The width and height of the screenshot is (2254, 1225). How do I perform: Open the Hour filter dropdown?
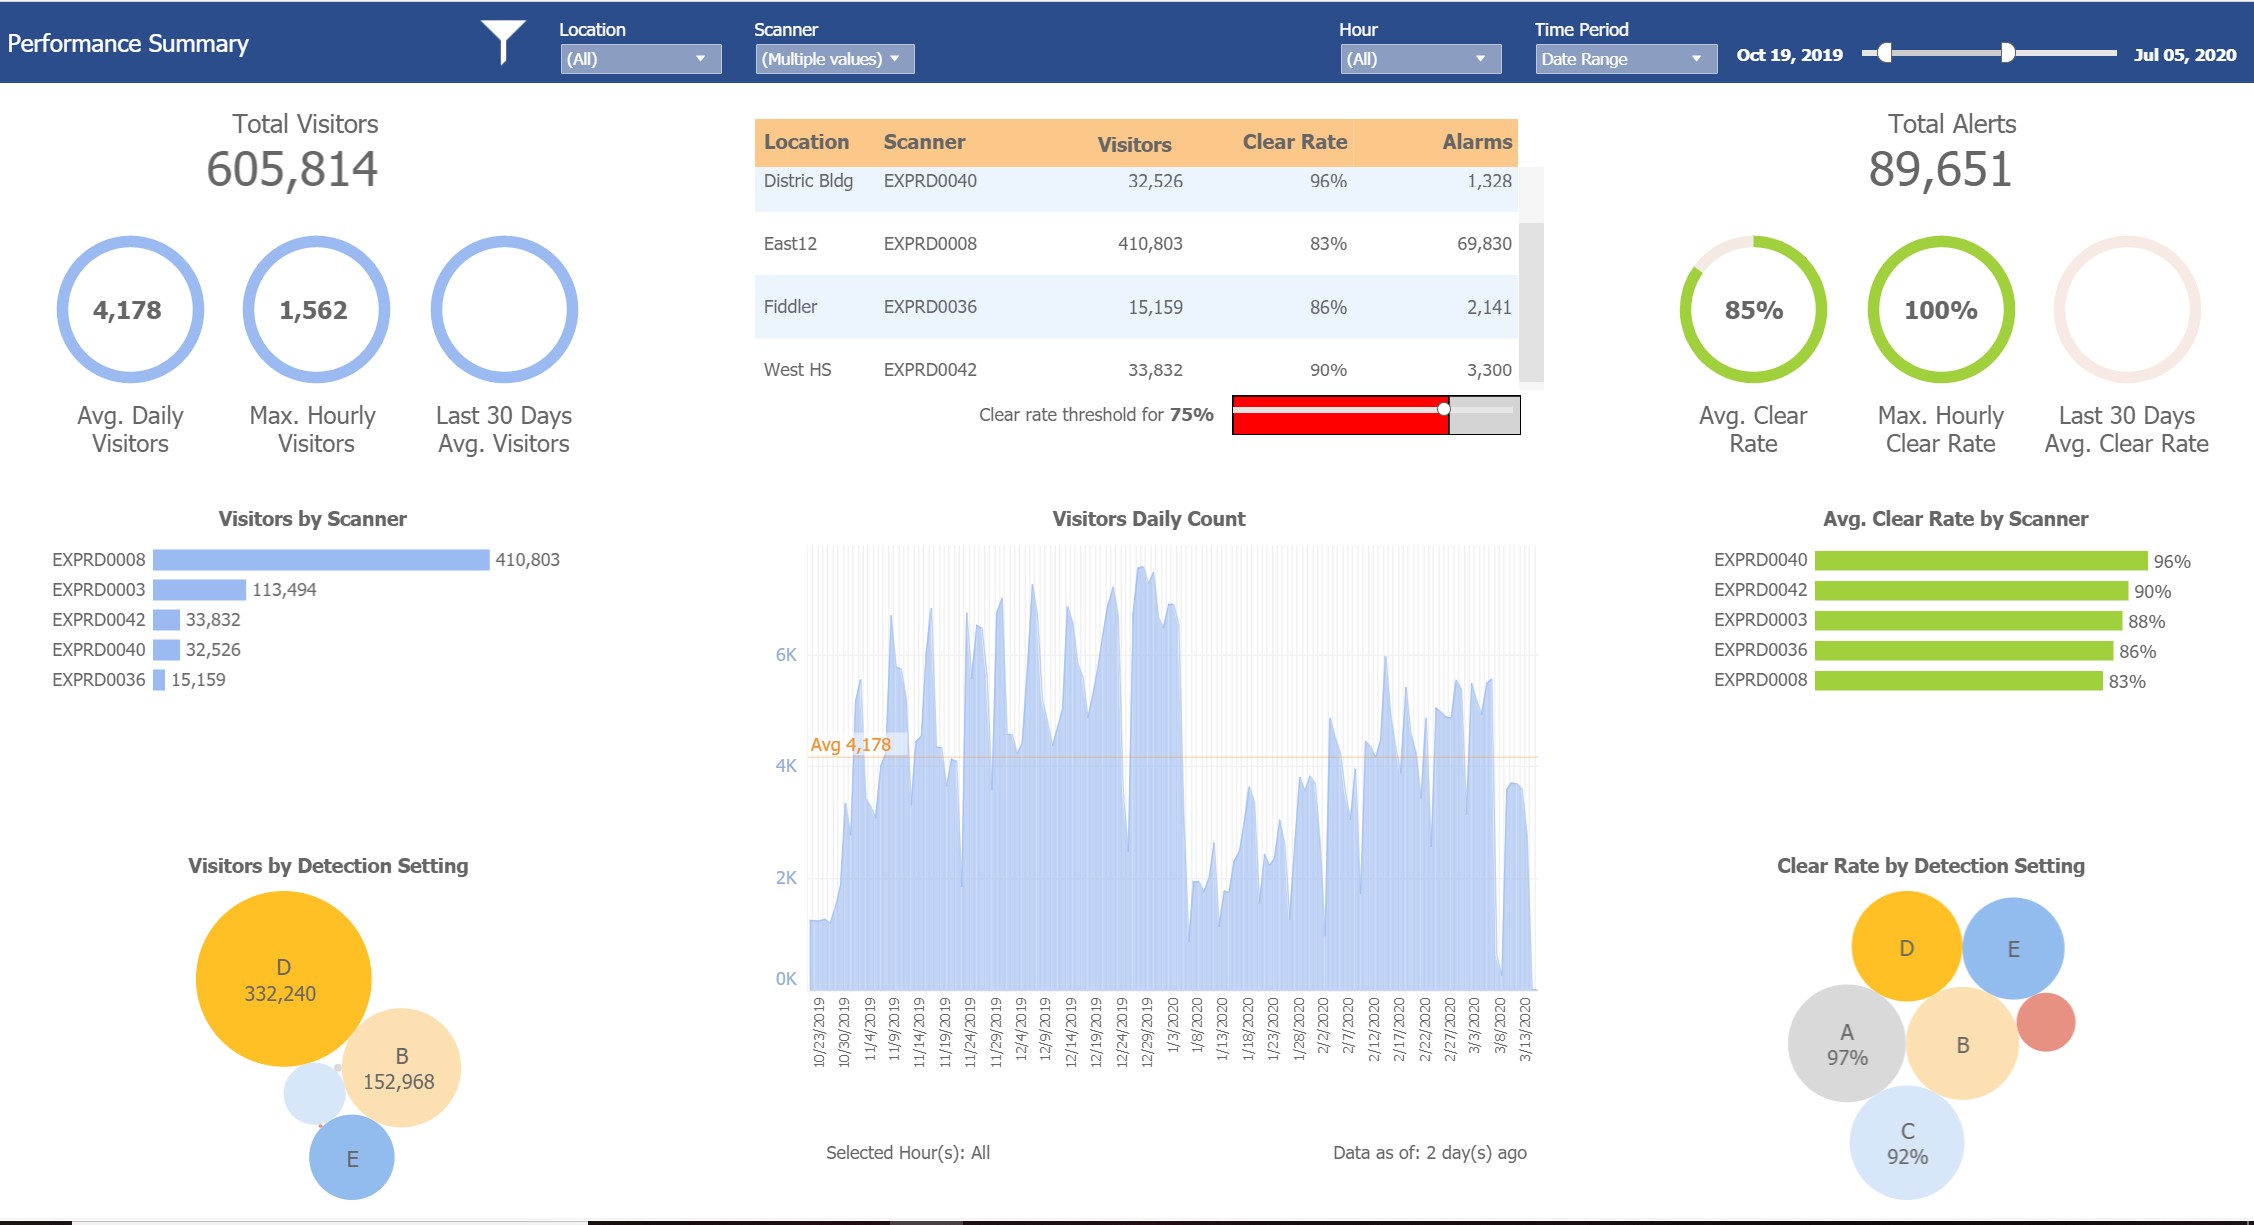click(1420, 59)
